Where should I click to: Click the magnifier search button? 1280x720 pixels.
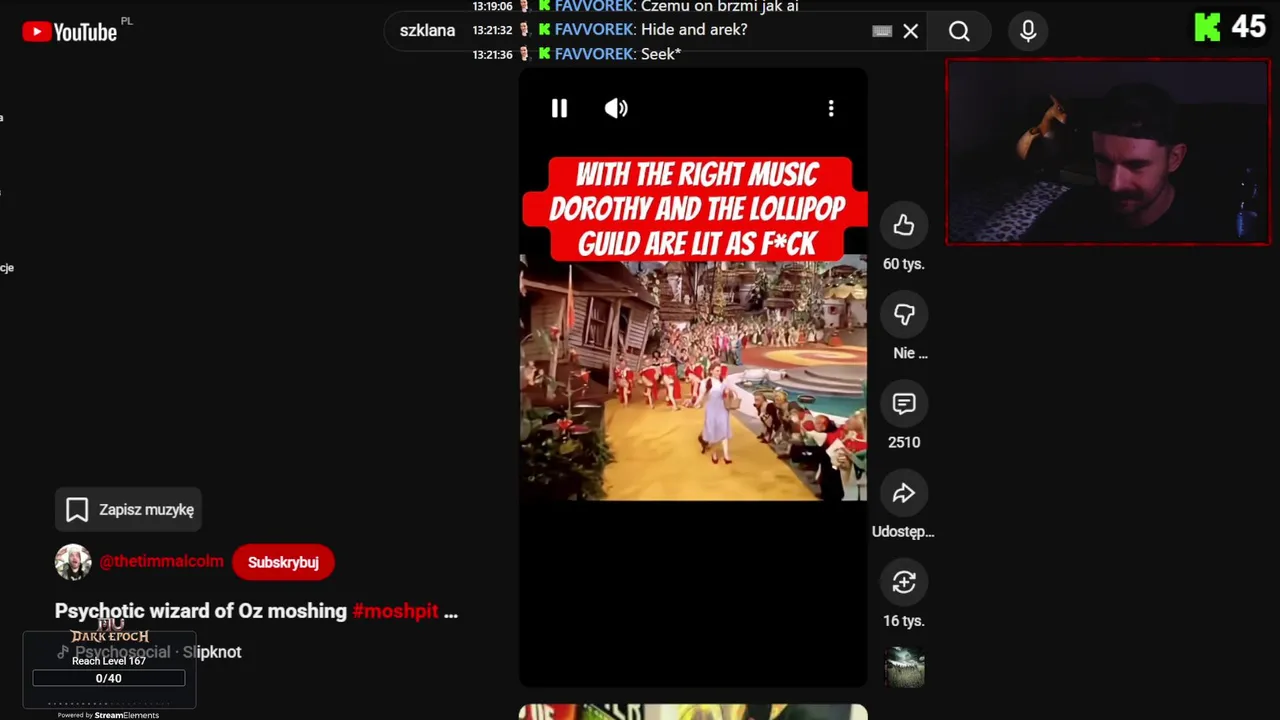point(959,31)
